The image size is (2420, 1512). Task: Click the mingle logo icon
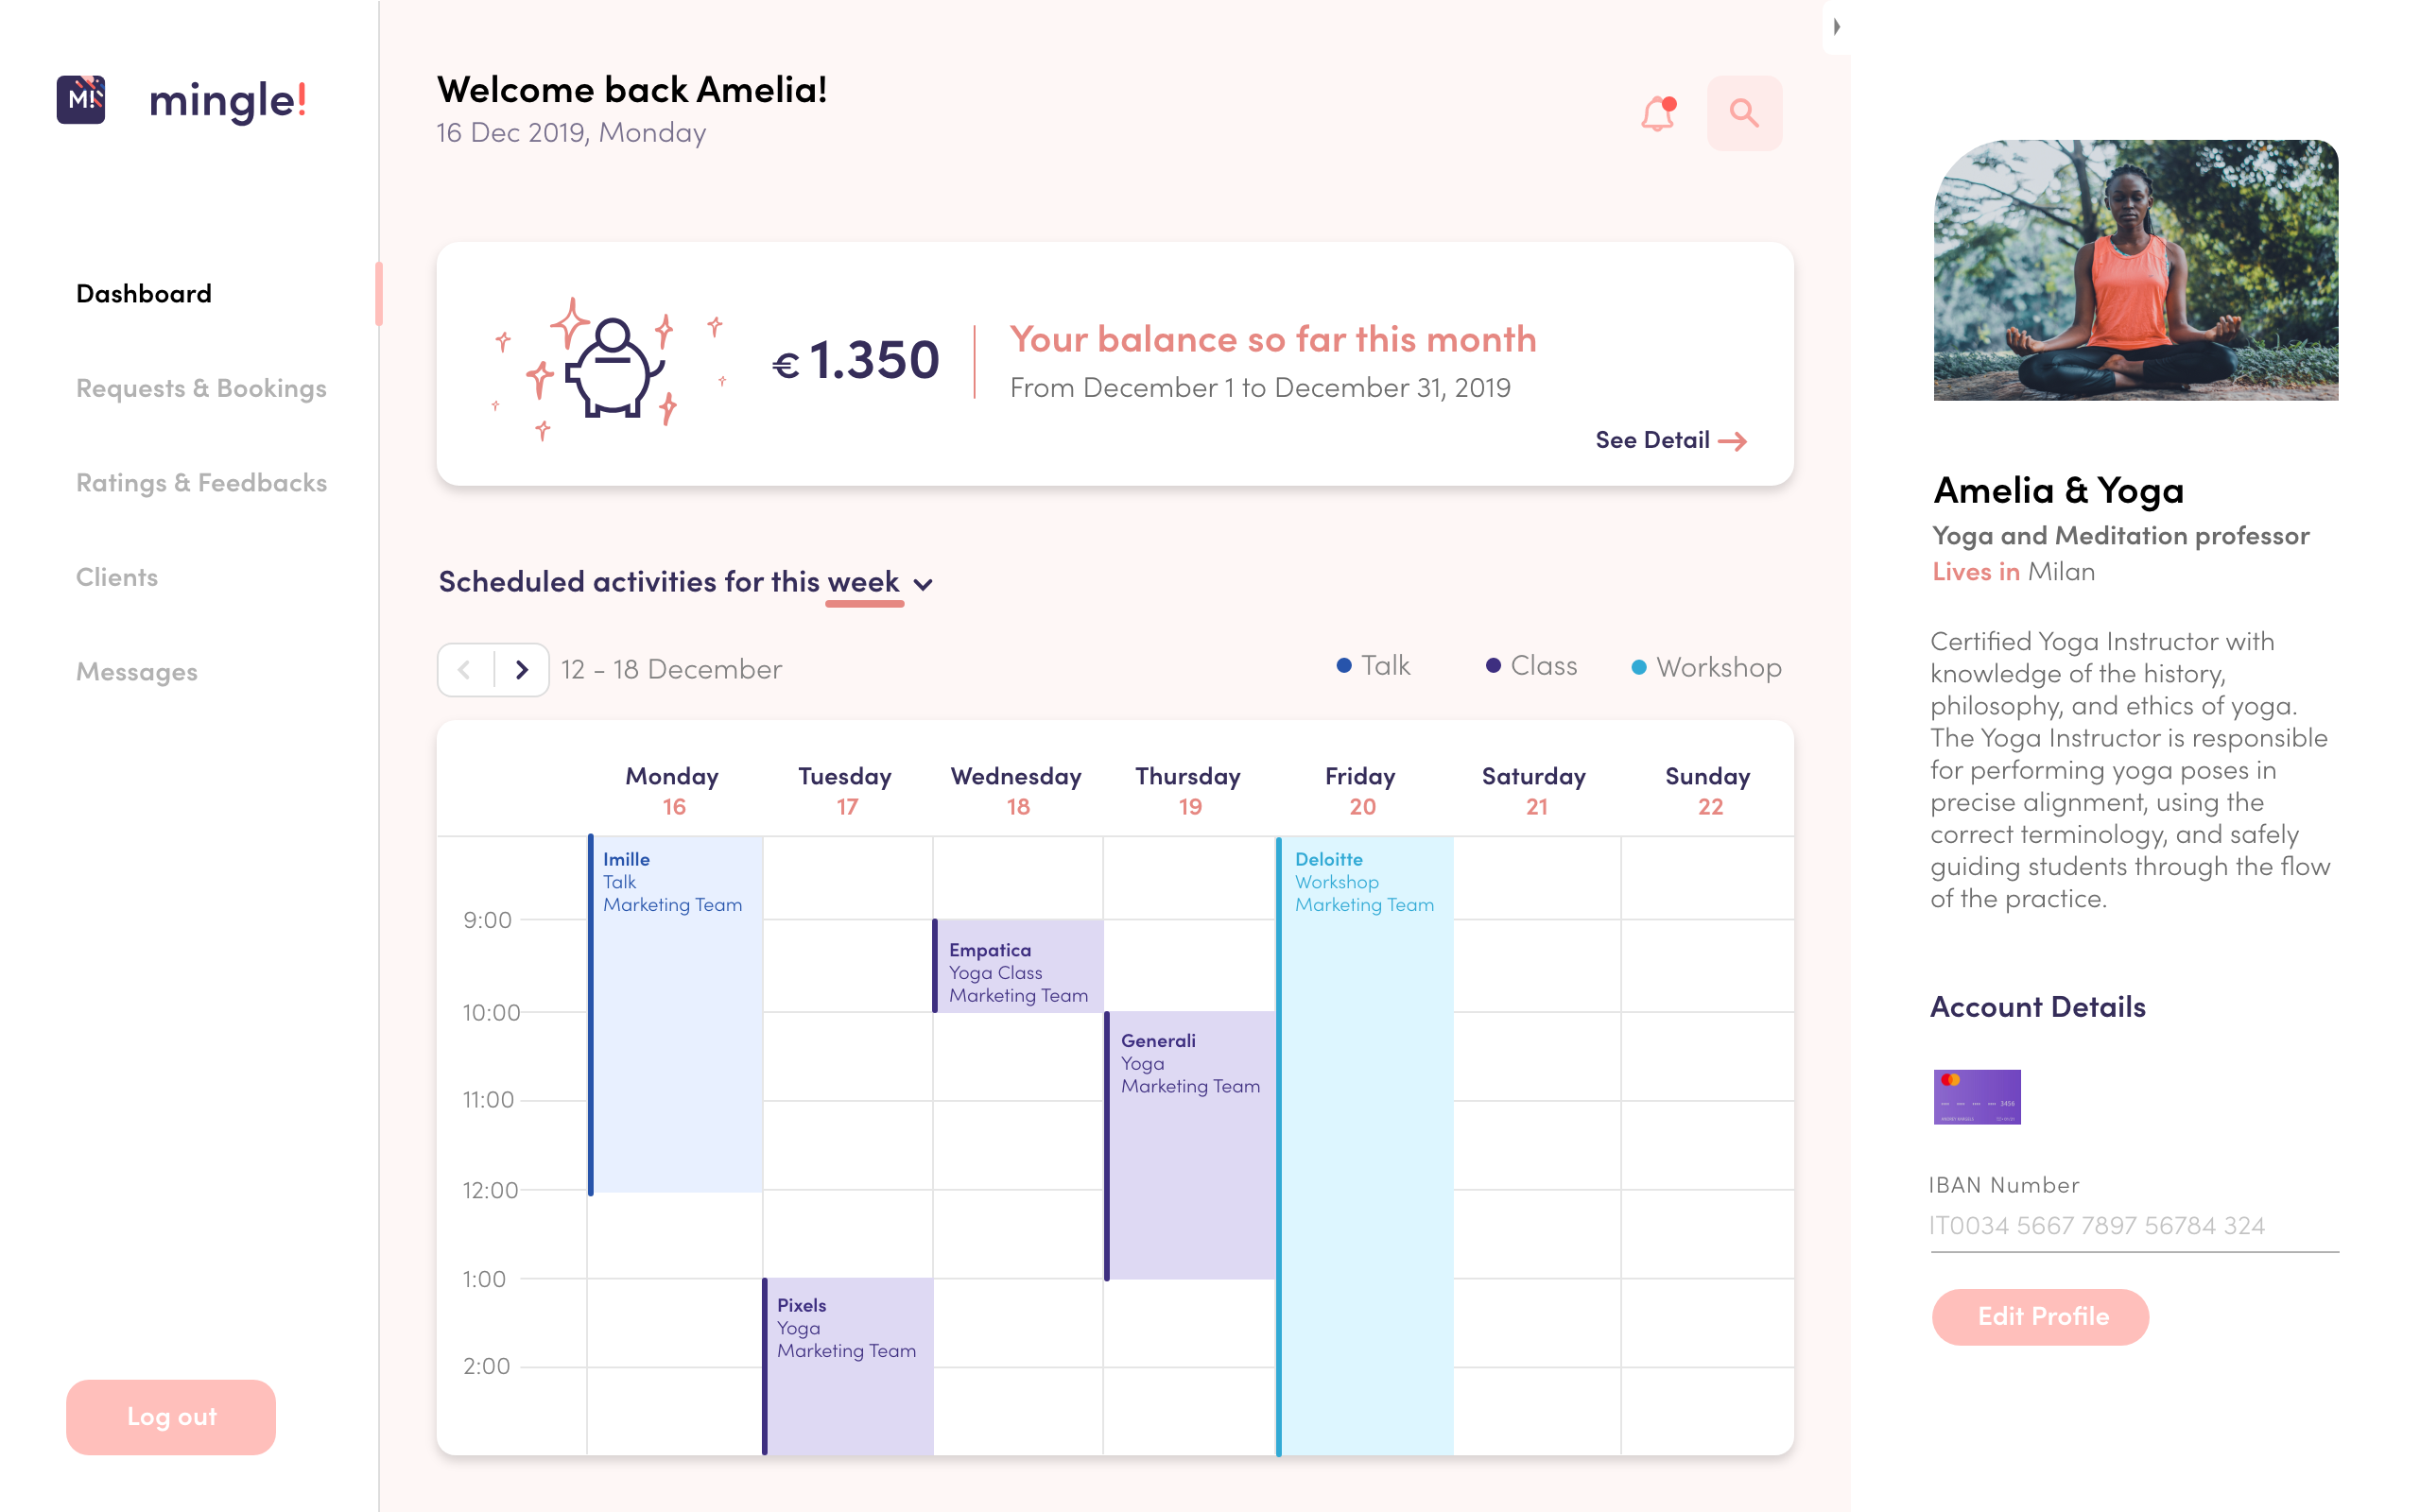pyautogui.click(x=81, y=99)
